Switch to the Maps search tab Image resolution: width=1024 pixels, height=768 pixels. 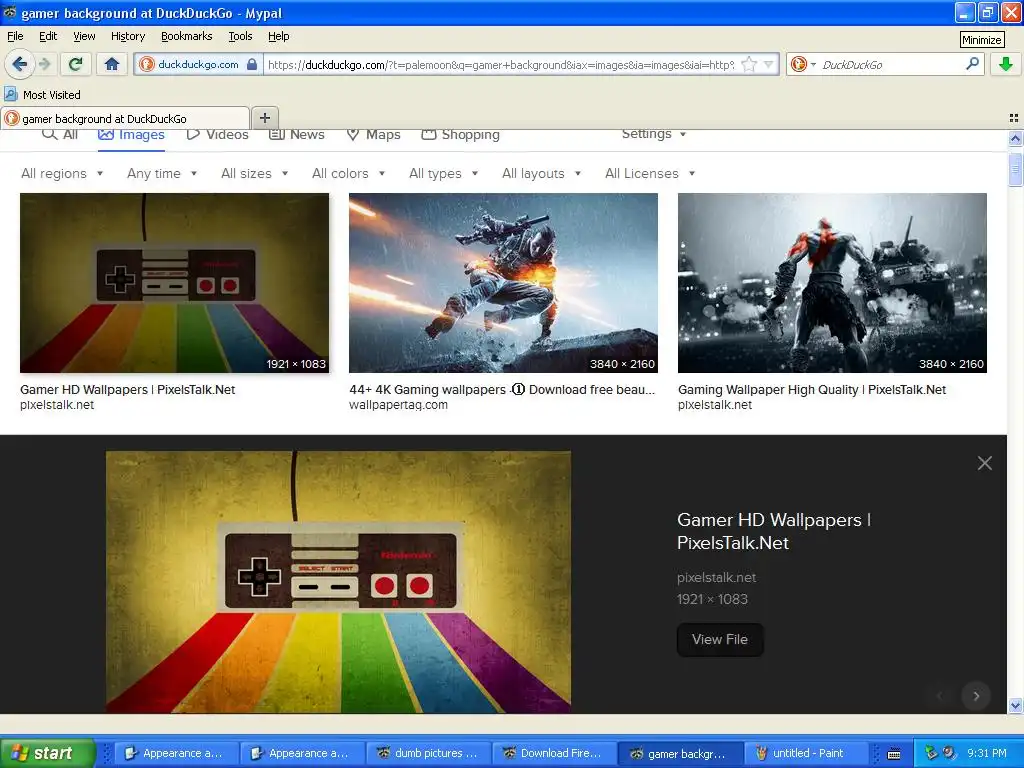(373, 135)
